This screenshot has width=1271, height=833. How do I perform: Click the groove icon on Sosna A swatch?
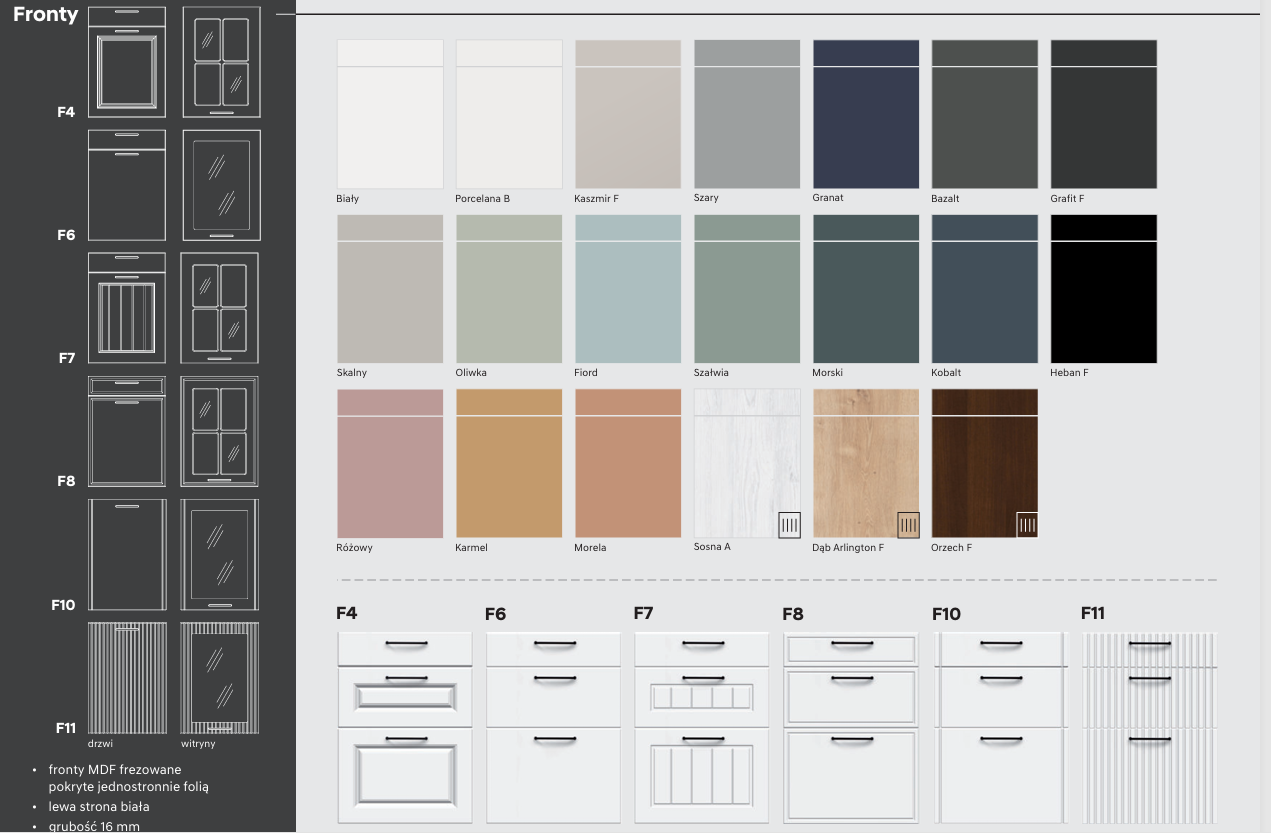pos(789,525)
